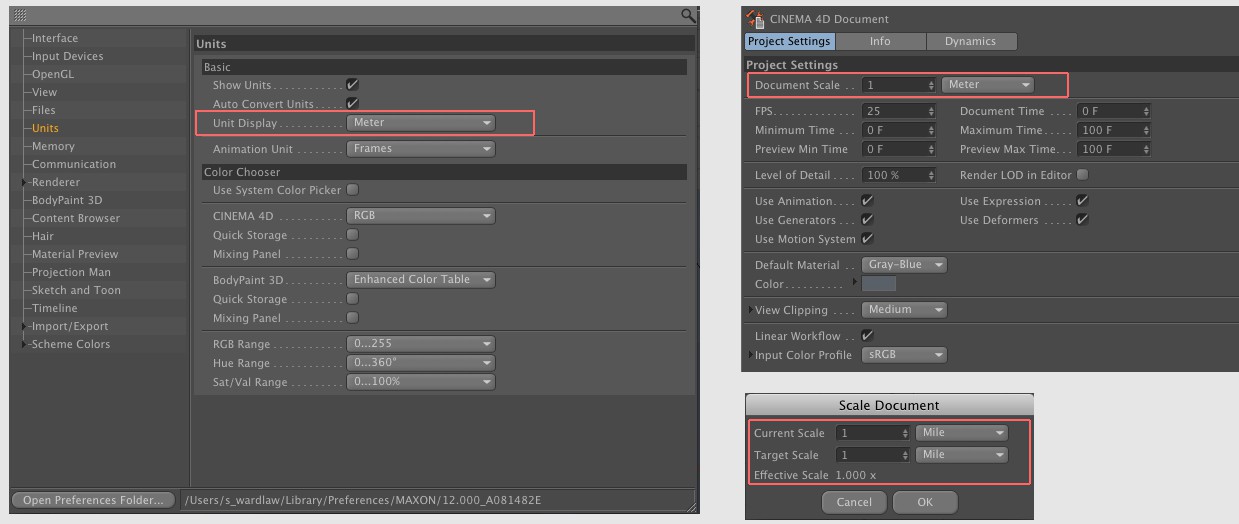The height and width of the screenshot is (524, 1239).
Task: Open the Unit Display dropdown
Action: (421, 123)
